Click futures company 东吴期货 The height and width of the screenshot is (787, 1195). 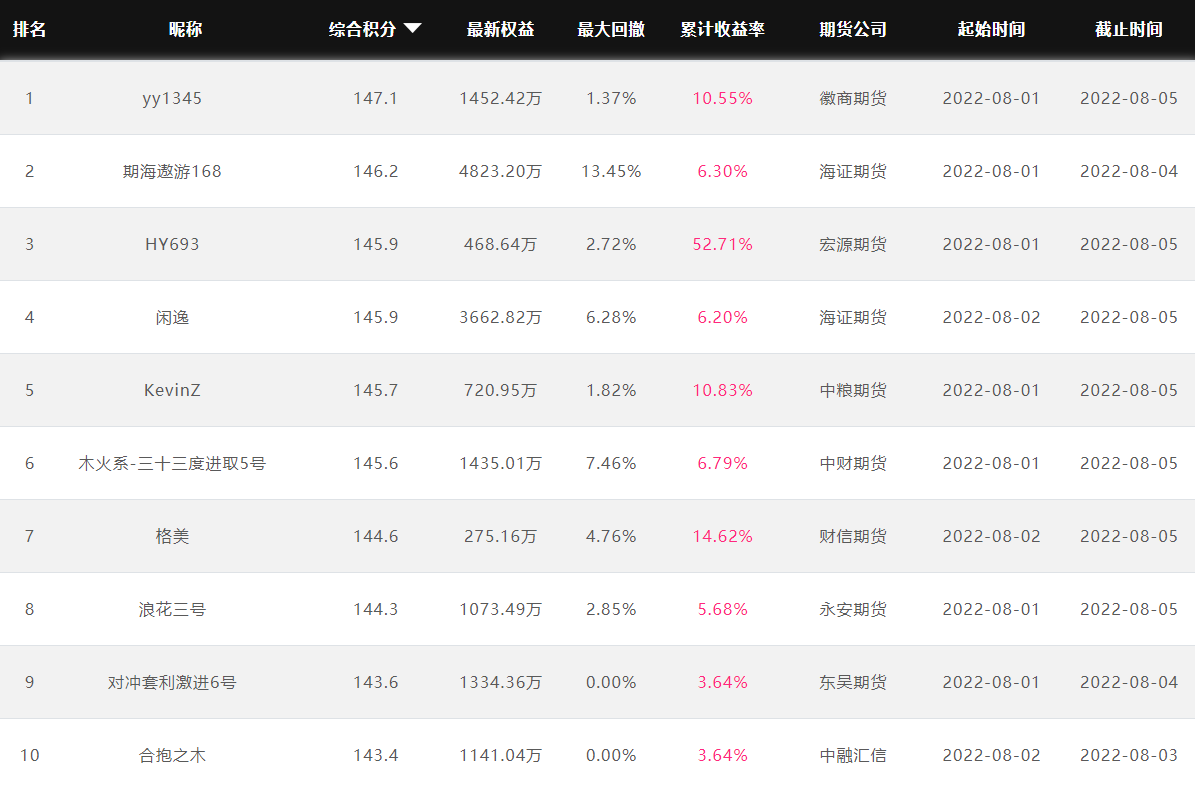point(853,682)
